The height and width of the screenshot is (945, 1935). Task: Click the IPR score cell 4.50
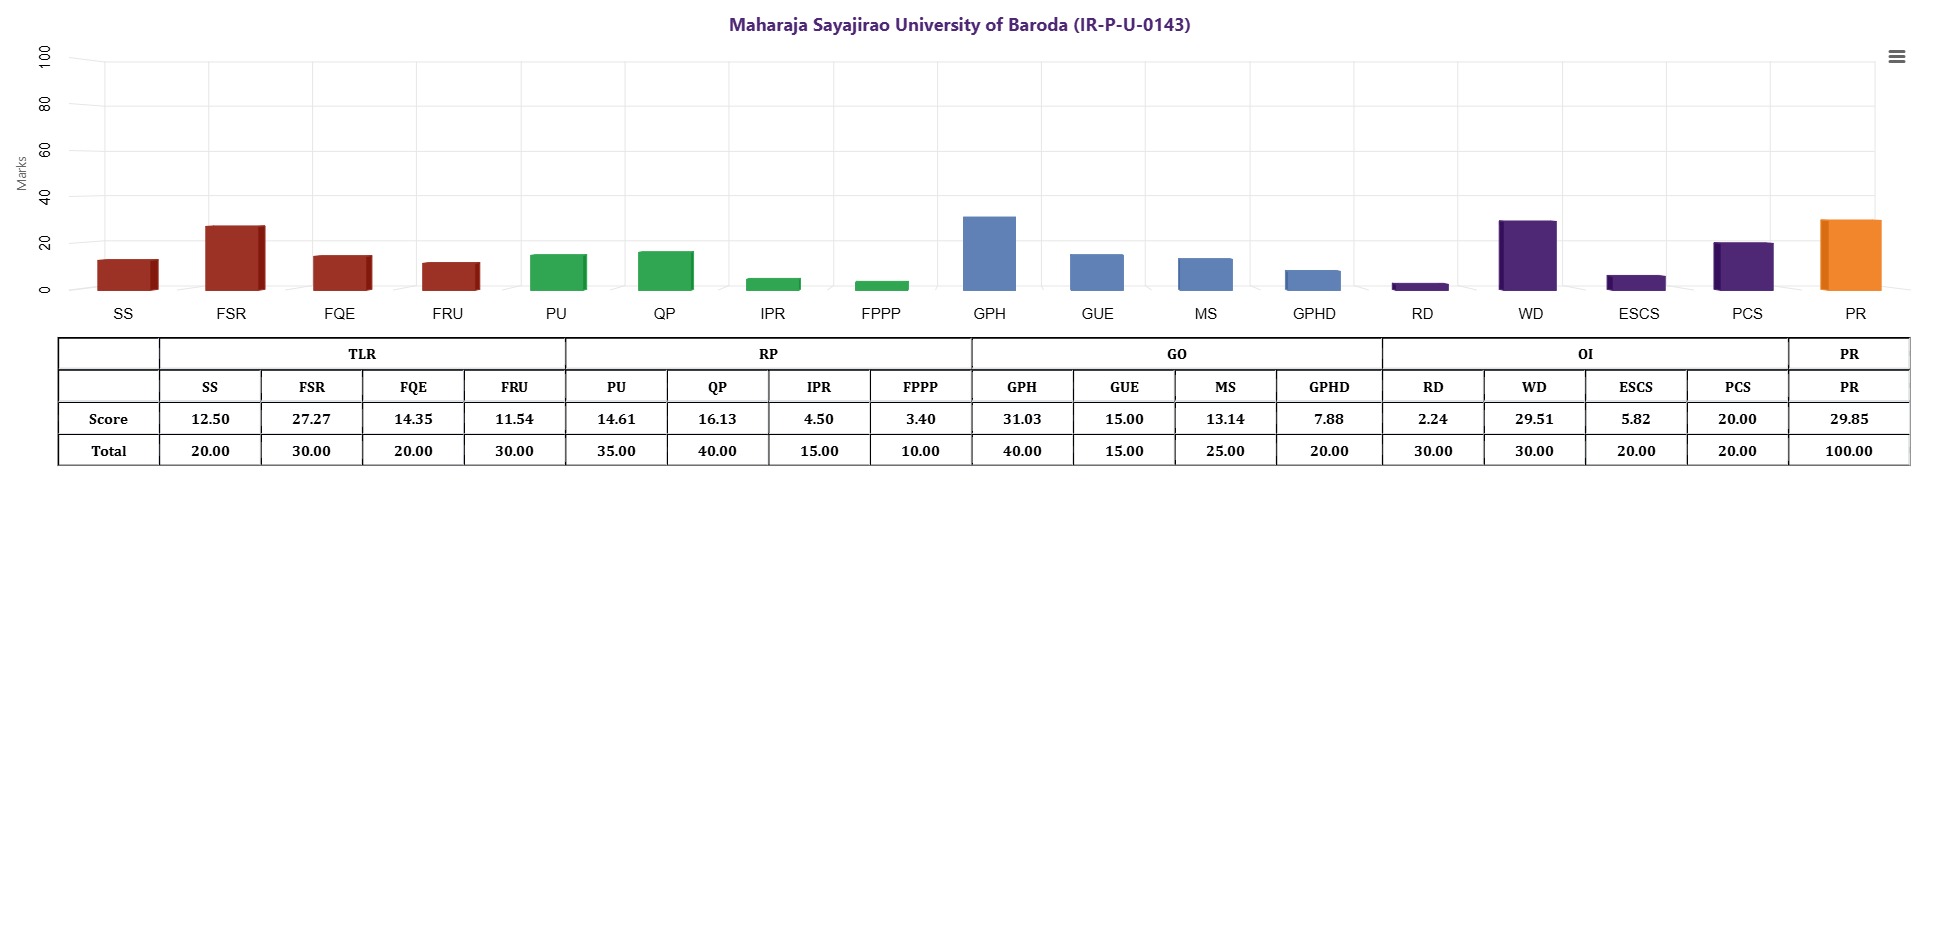tap(819, 419)
